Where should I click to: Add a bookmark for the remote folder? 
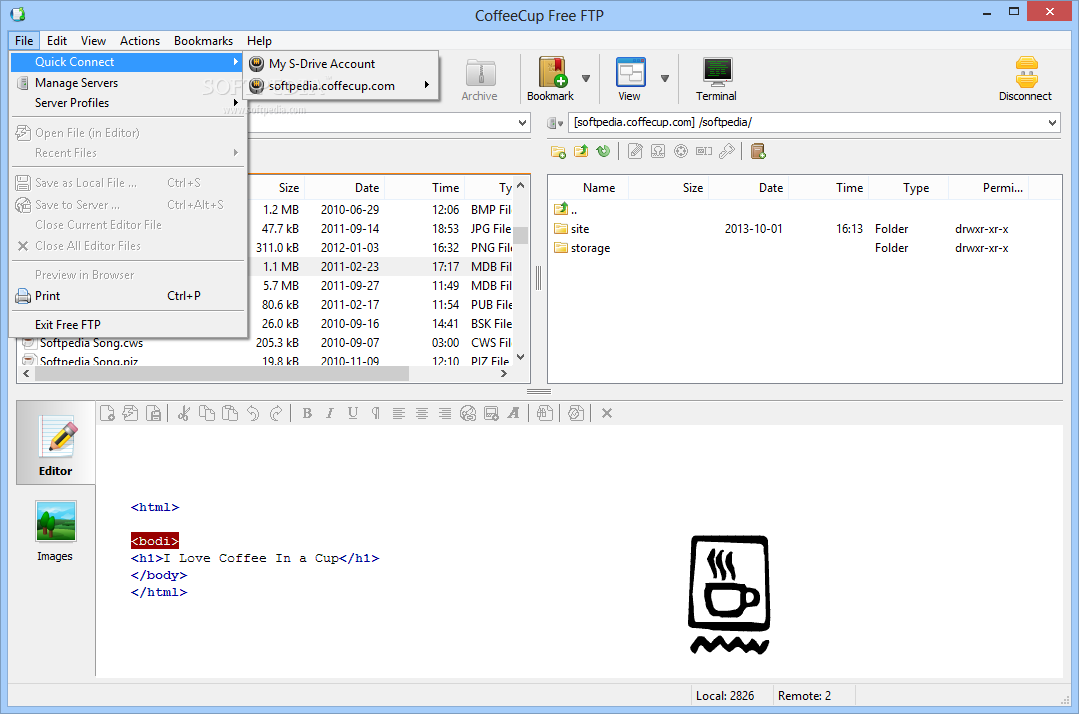(x=758, y=151)
